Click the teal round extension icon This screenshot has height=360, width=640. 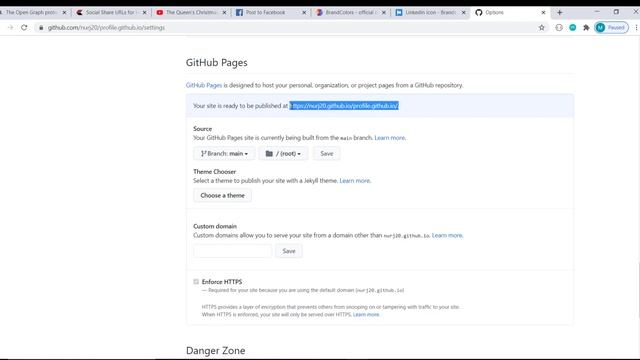(x=573, y=28)
